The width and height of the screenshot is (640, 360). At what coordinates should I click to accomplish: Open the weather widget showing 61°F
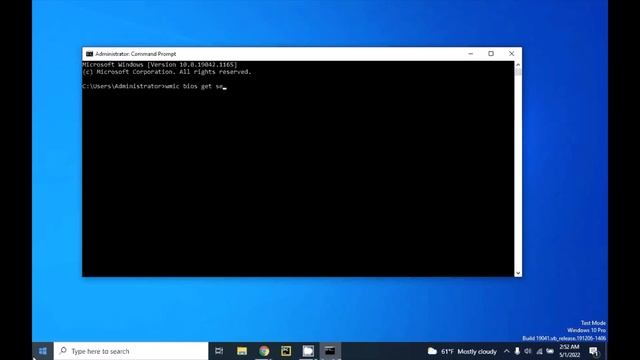[462, 351]
